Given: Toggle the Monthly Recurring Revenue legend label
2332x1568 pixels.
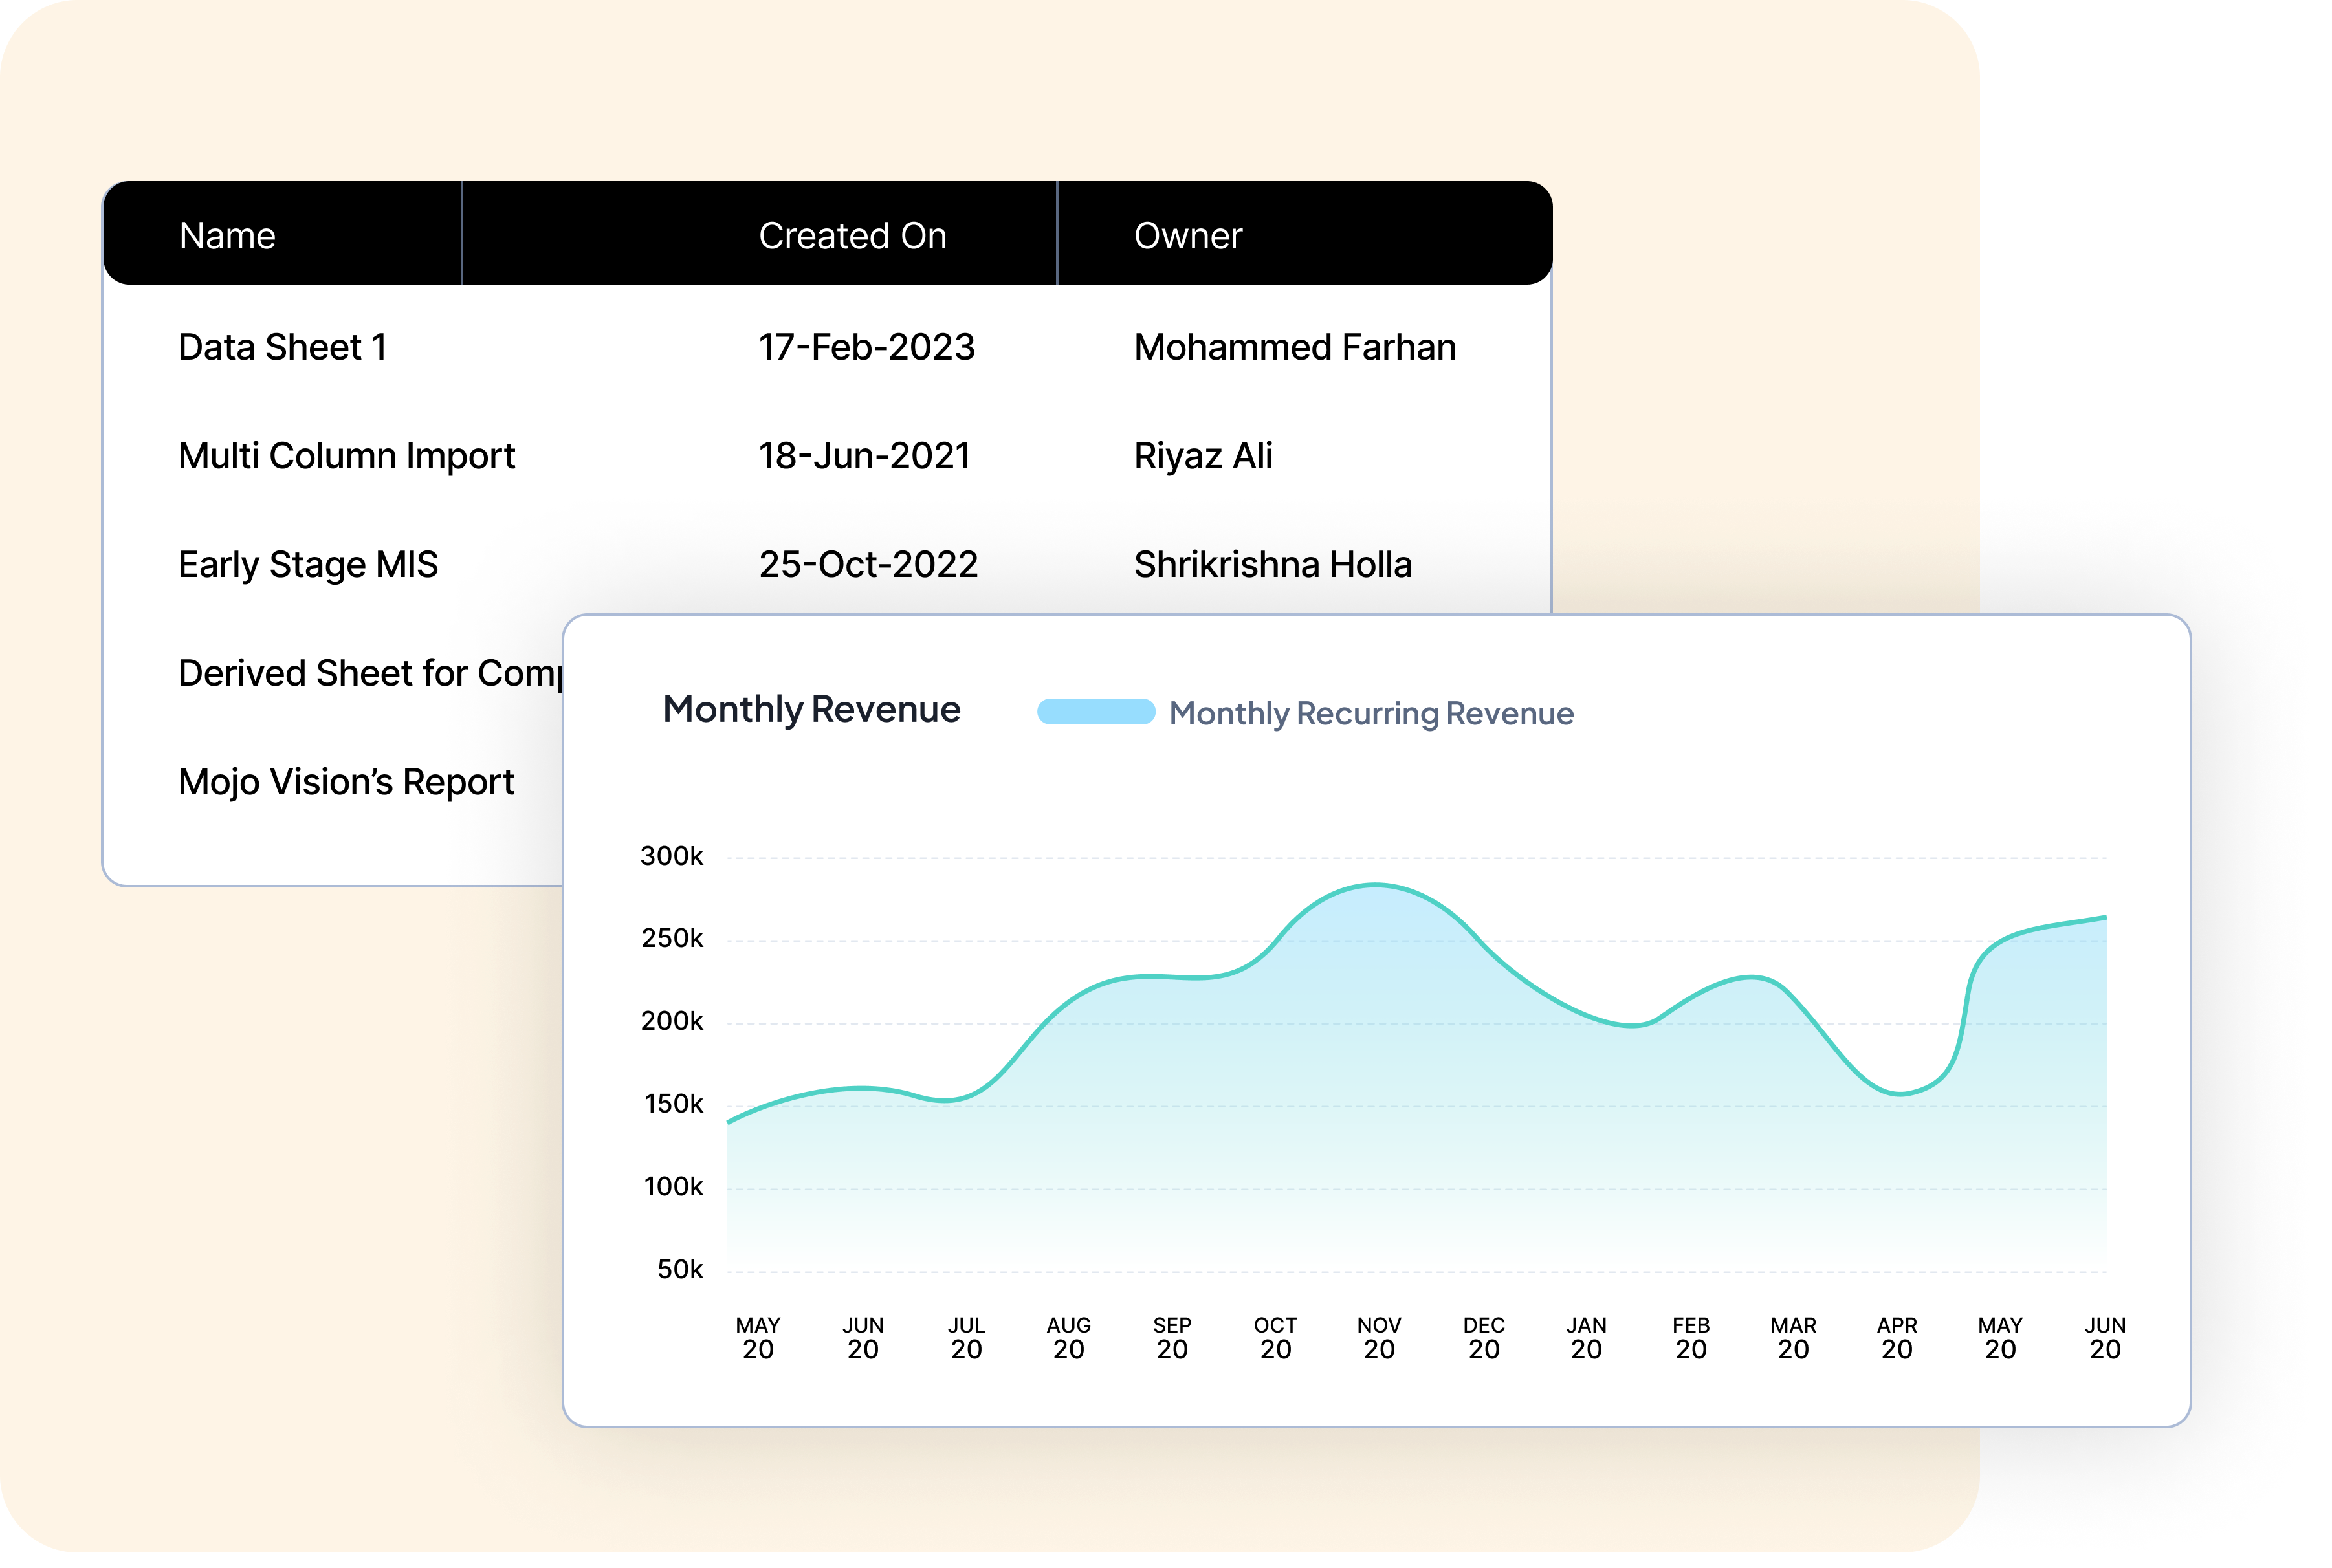Looking at the screenshot, I should coord(1371,714).
